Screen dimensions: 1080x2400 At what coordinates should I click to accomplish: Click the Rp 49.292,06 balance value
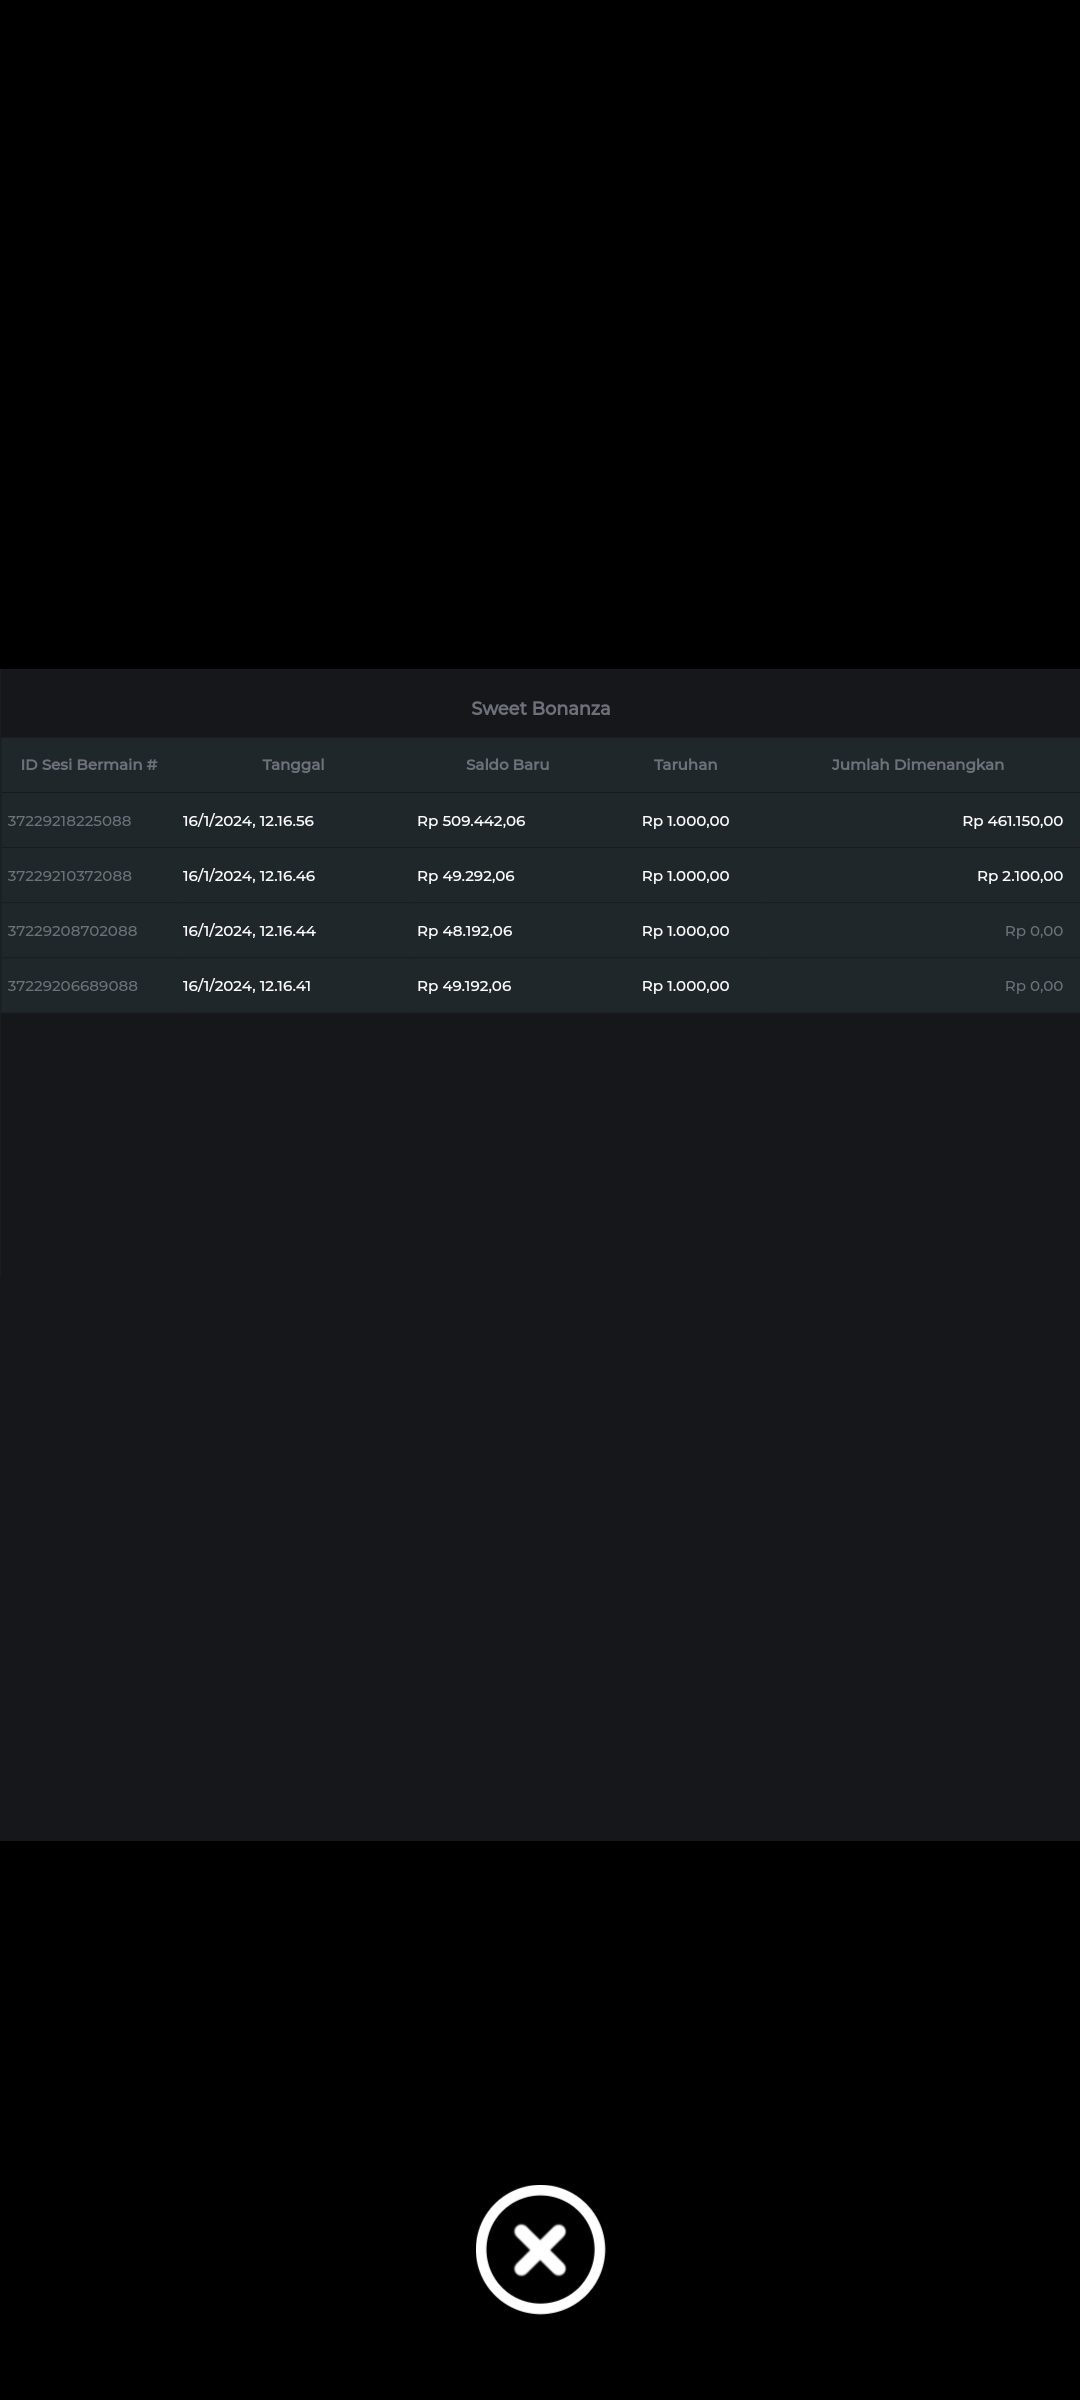click(x=465, y=875)
